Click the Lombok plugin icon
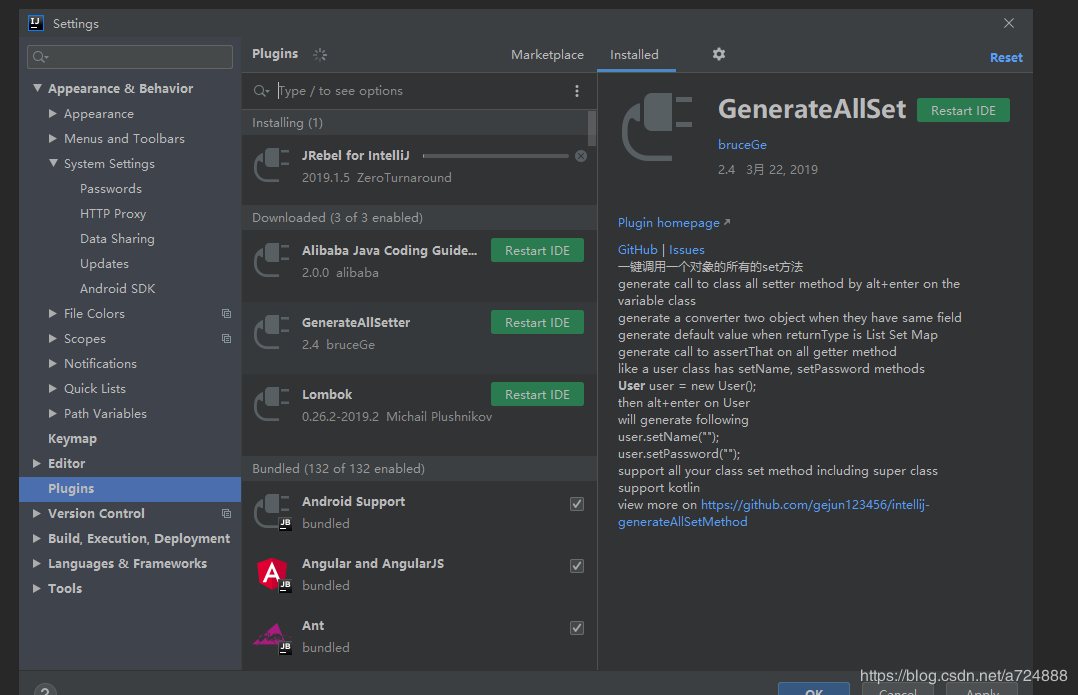 272,405
